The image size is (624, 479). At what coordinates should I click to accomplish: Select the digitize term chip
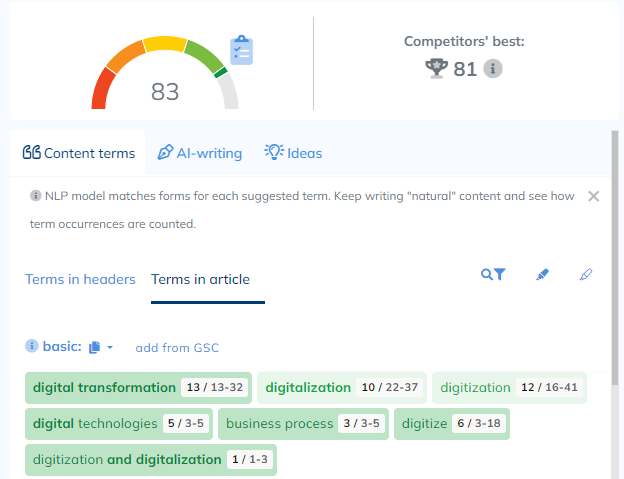[452, 424]
